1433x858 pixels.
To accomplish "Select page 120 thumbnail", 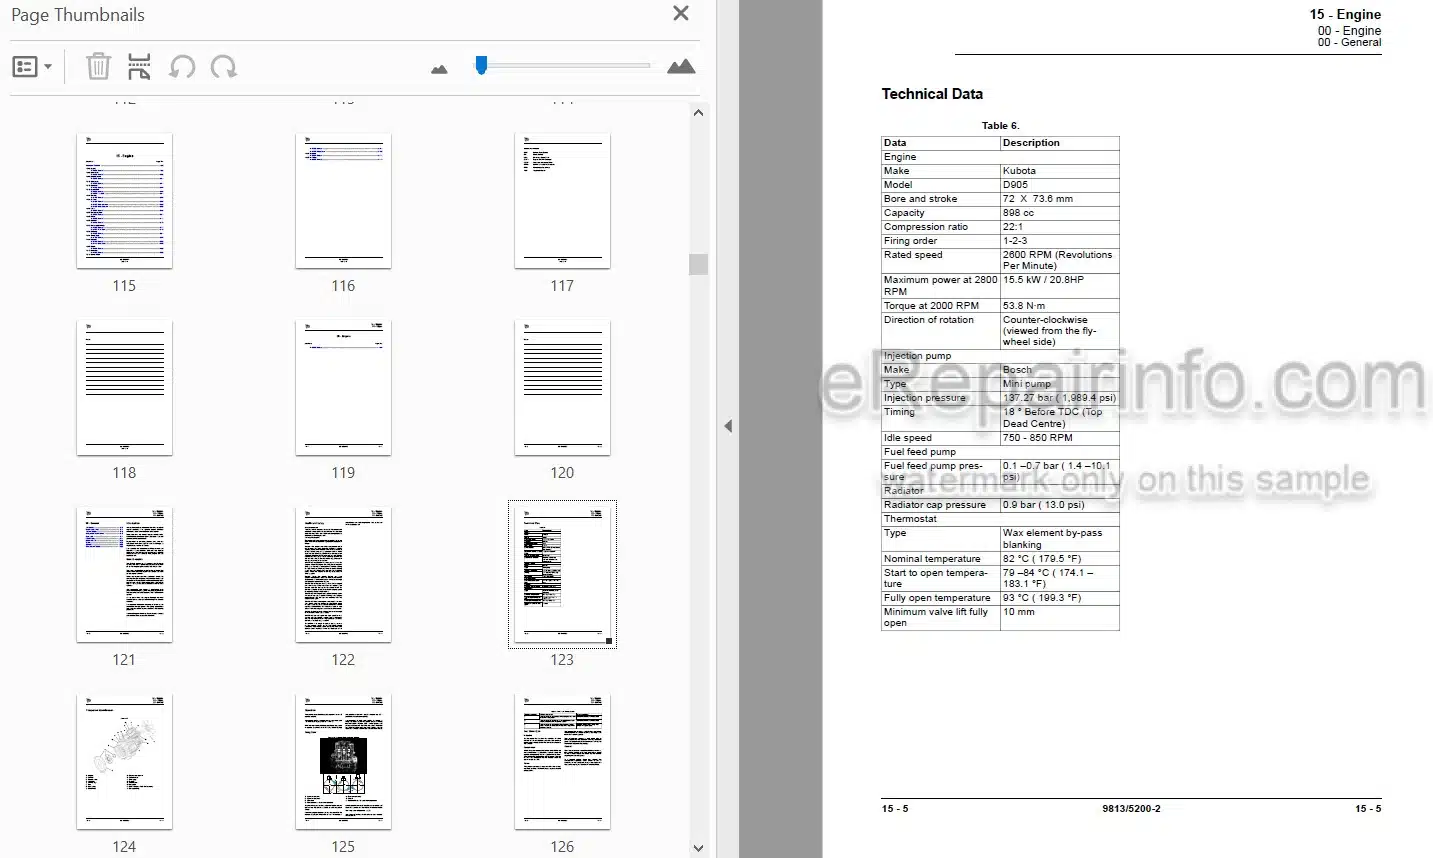I will point(562,388).
